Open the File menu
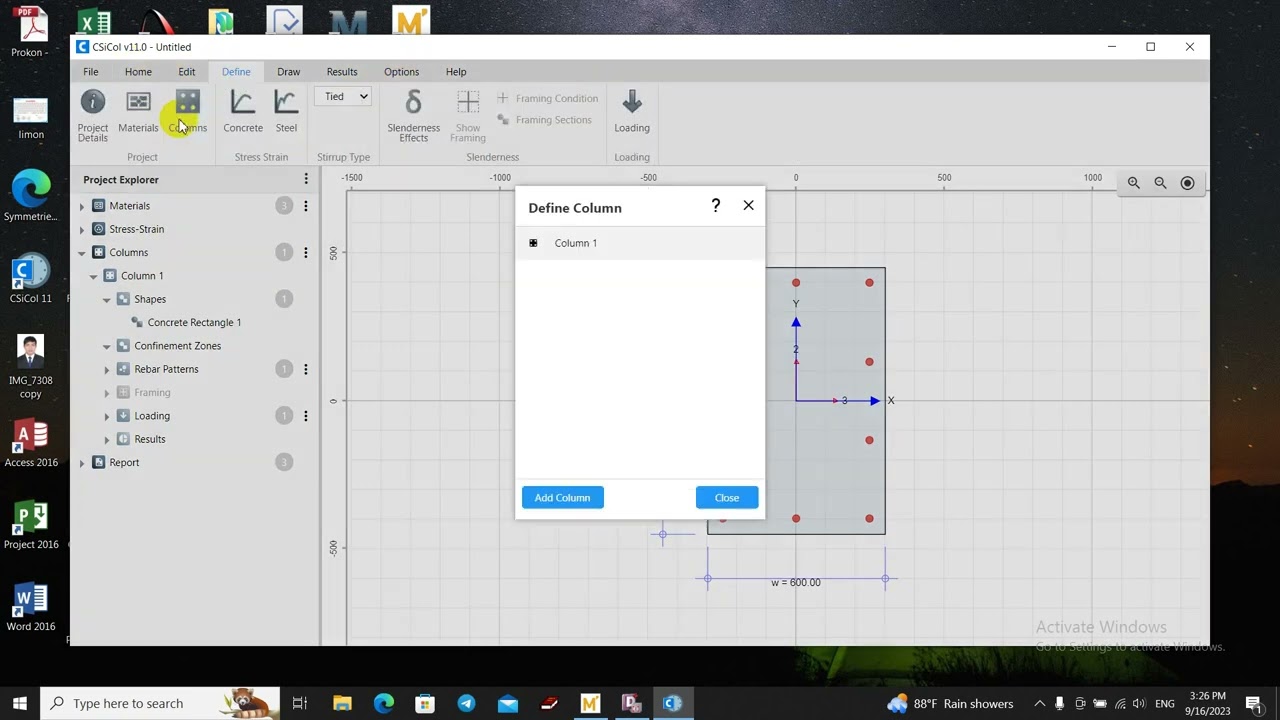Screen dimensions: 1280x720 [91, 72]
